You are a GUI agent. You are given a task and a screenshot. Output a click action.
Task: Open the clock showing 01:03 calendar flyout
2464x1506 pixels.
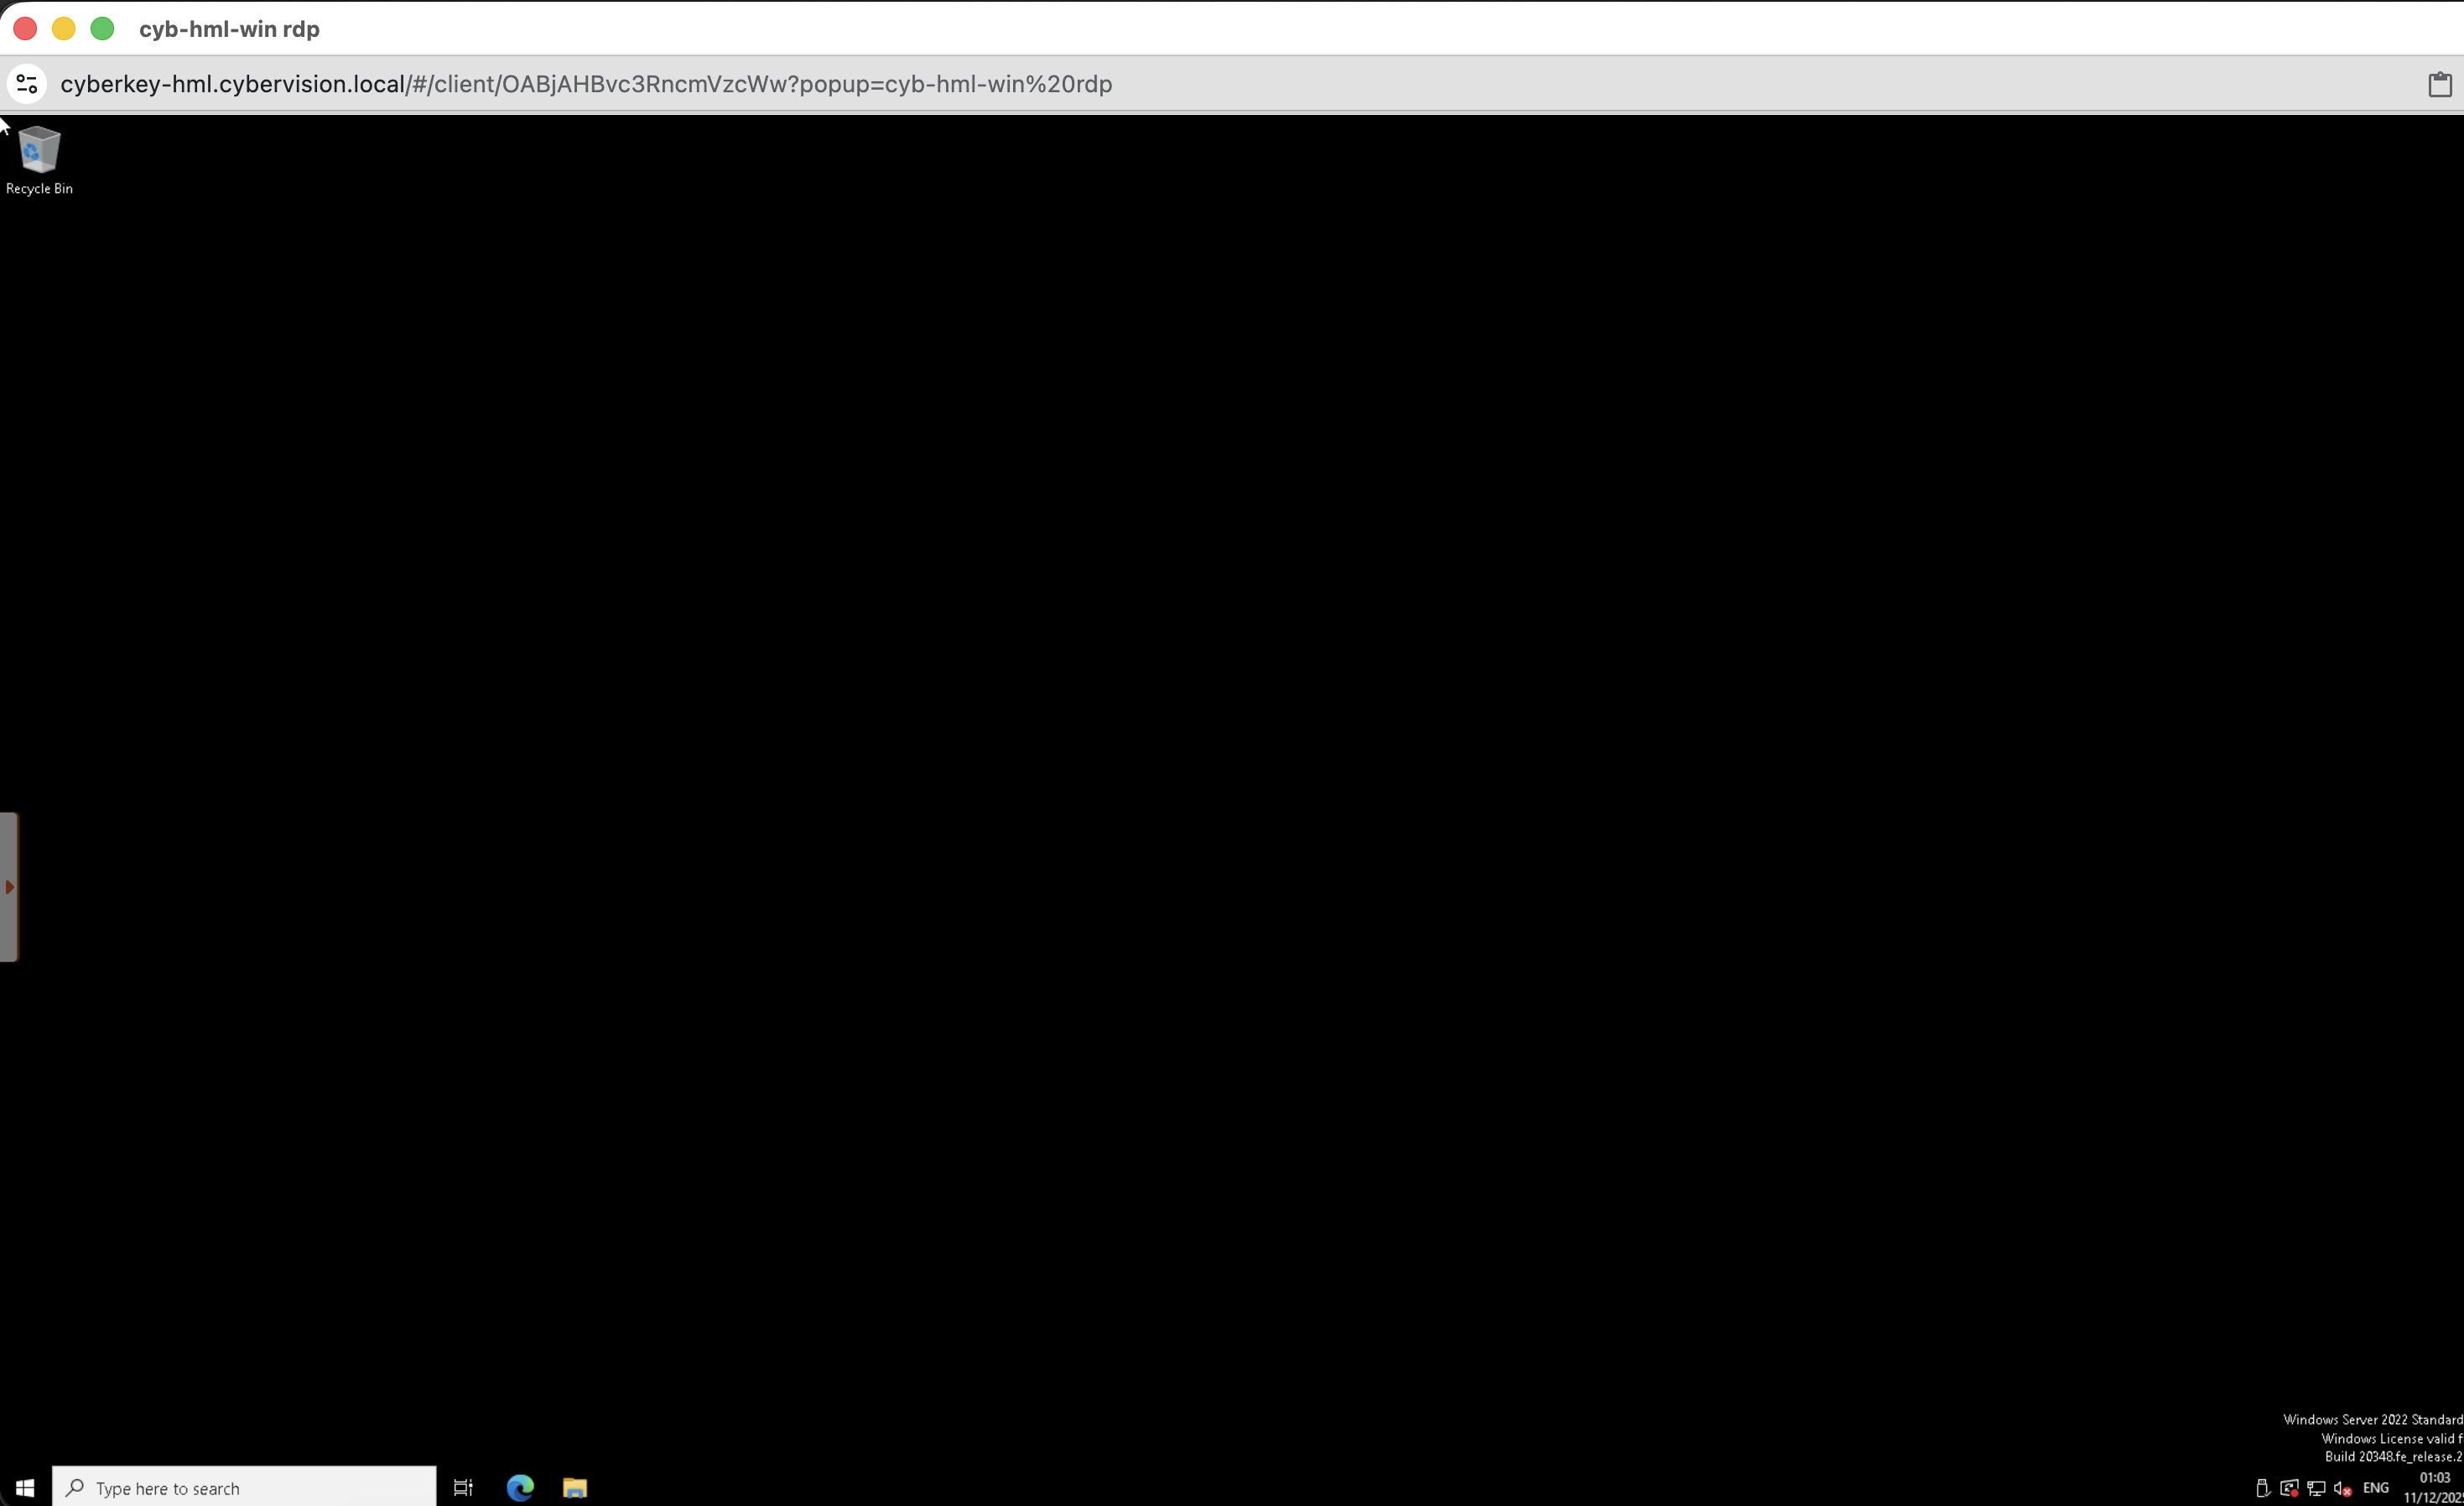coord(2434,1487)
